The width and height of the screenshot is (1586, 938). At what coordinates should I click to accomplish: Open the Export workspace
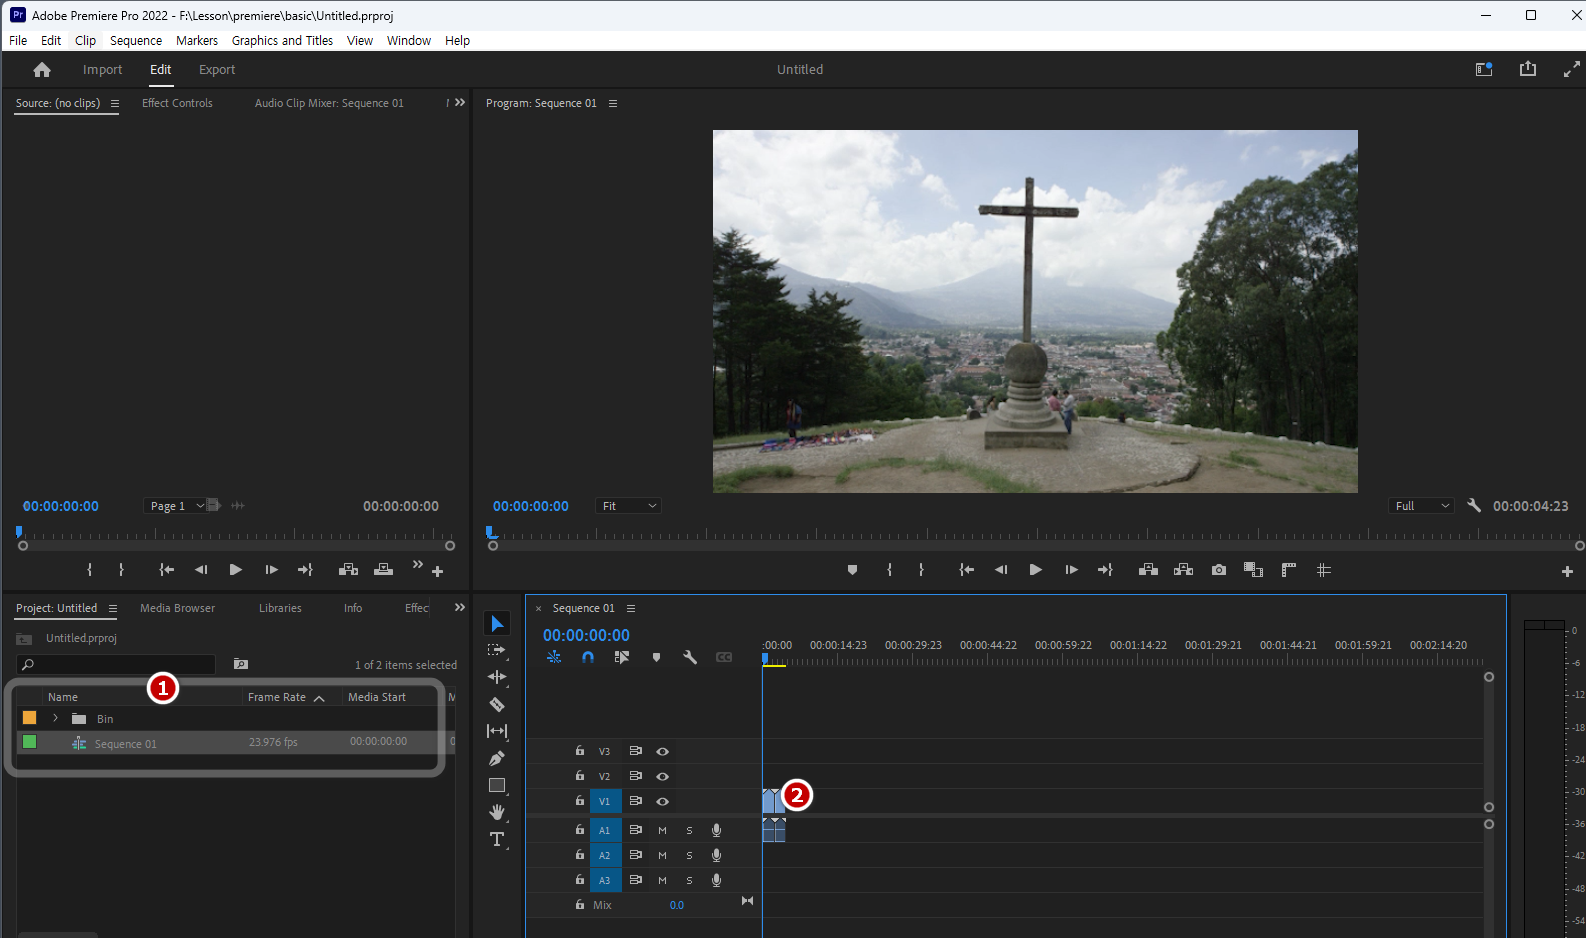click(x=217, y=70)
